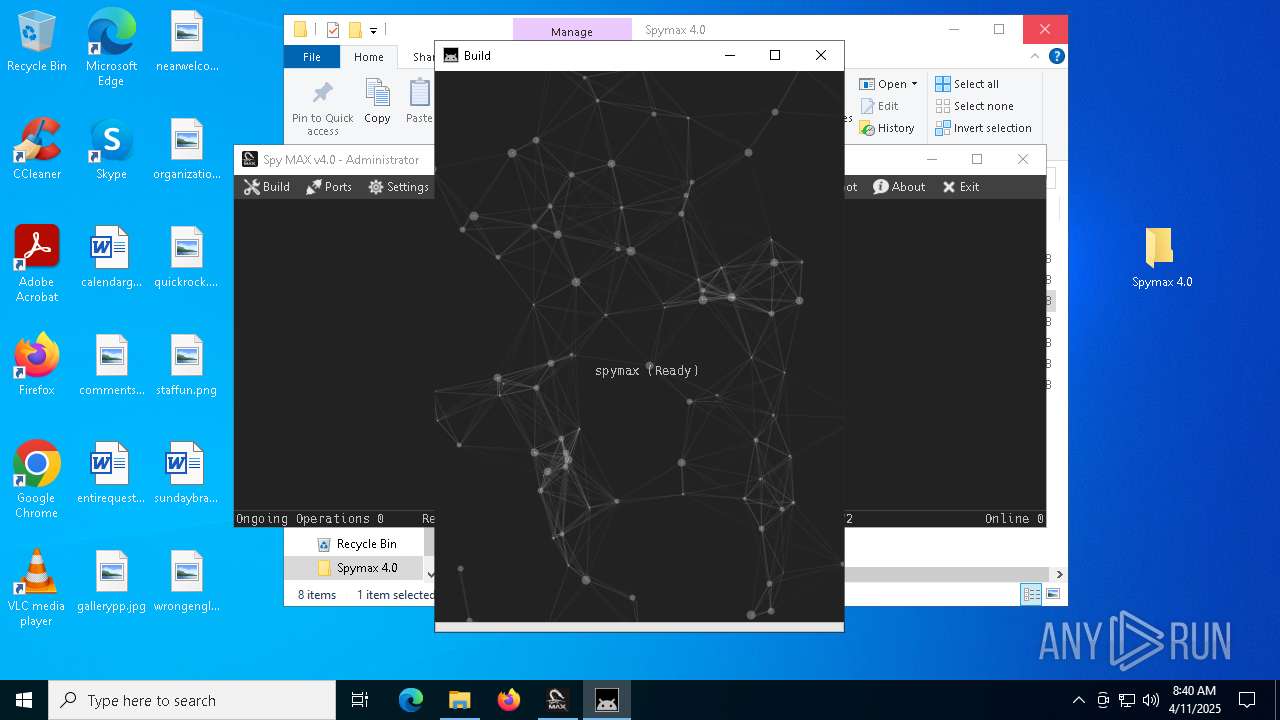Click Exit in Spy MAX toolbar
Image resolution: width=1280 pixels, height=720 pixels.
pos(960,187)
